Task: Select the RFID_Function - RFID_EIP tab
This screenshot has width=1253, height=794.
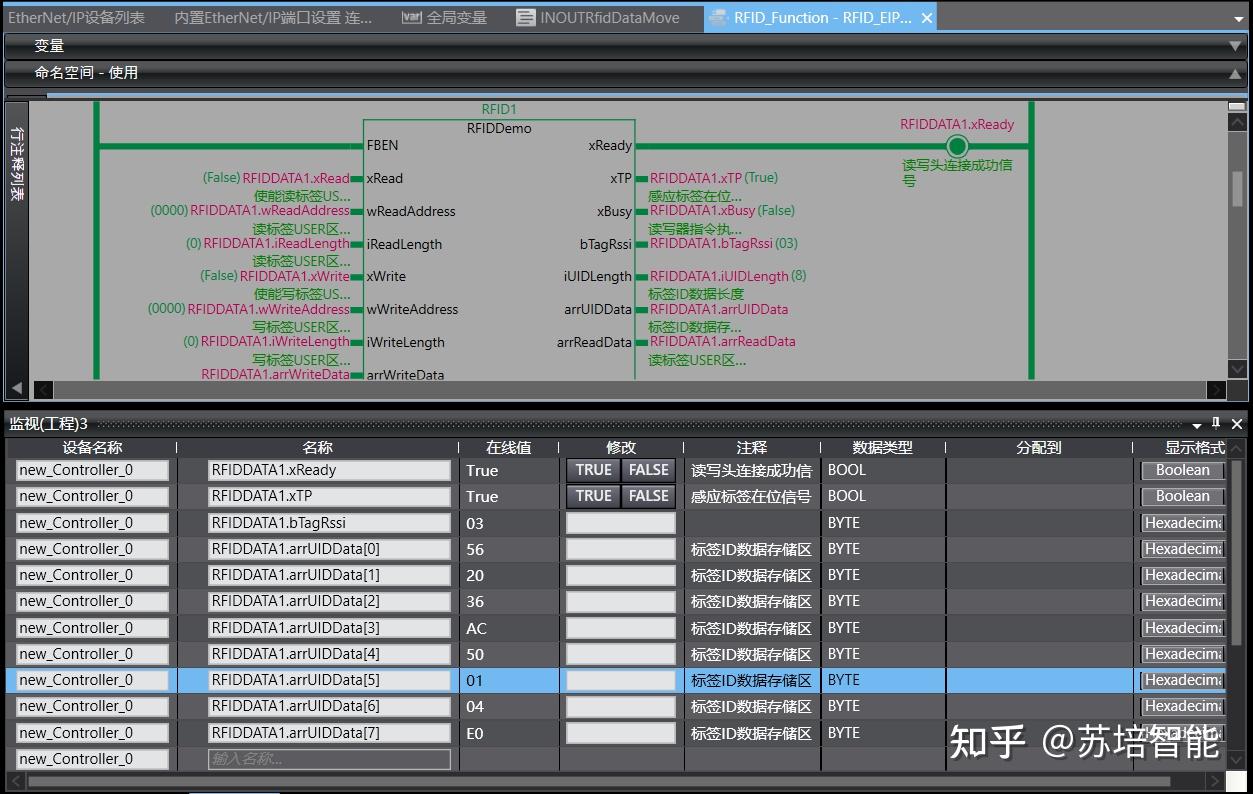Action: tap(822, 17)
